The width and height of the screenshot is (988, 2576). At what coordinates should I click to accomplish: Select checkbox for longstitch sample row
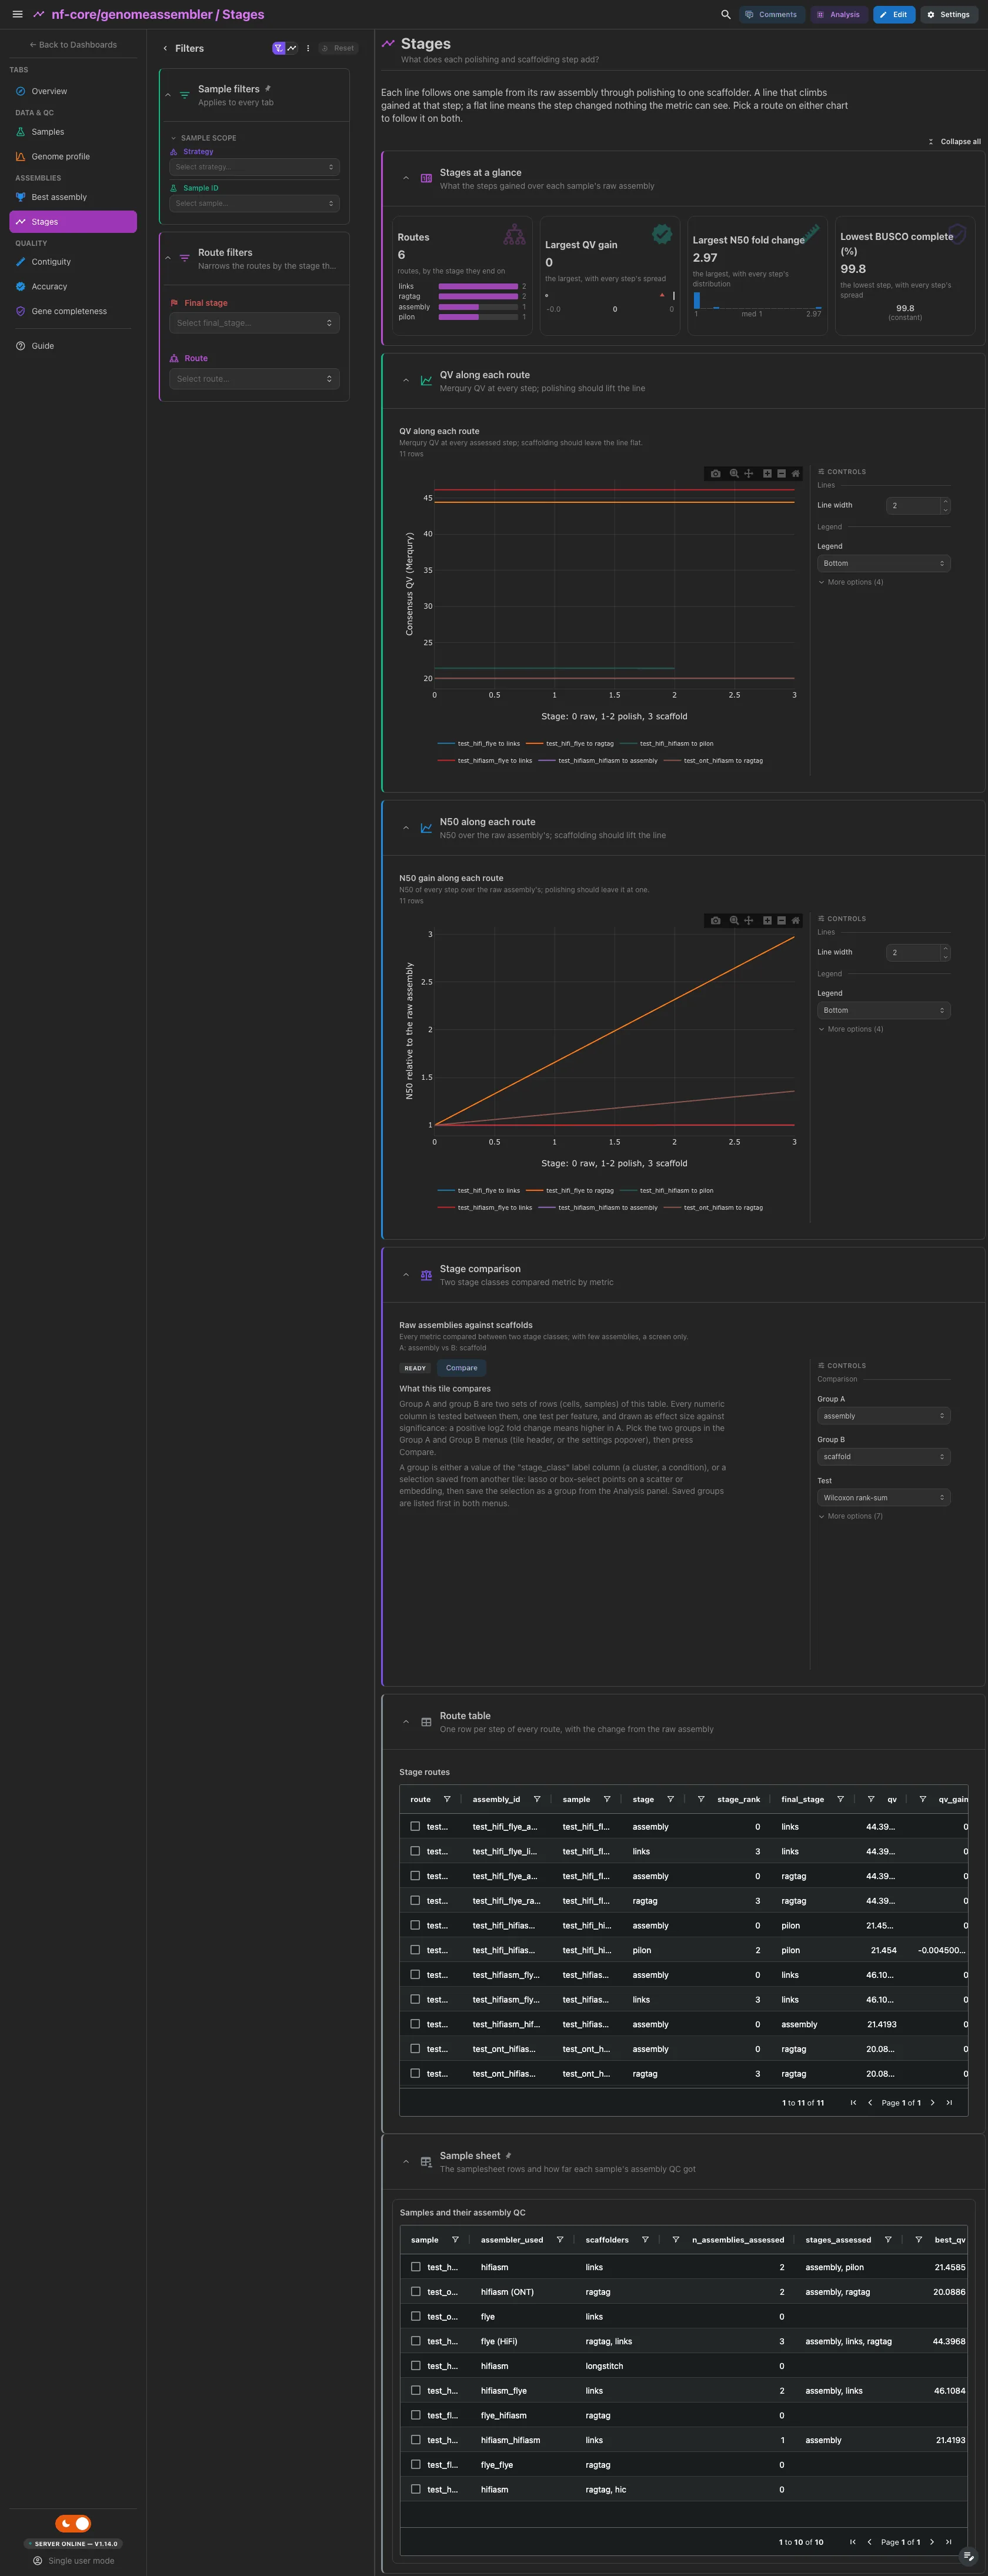coord(415,2366)
